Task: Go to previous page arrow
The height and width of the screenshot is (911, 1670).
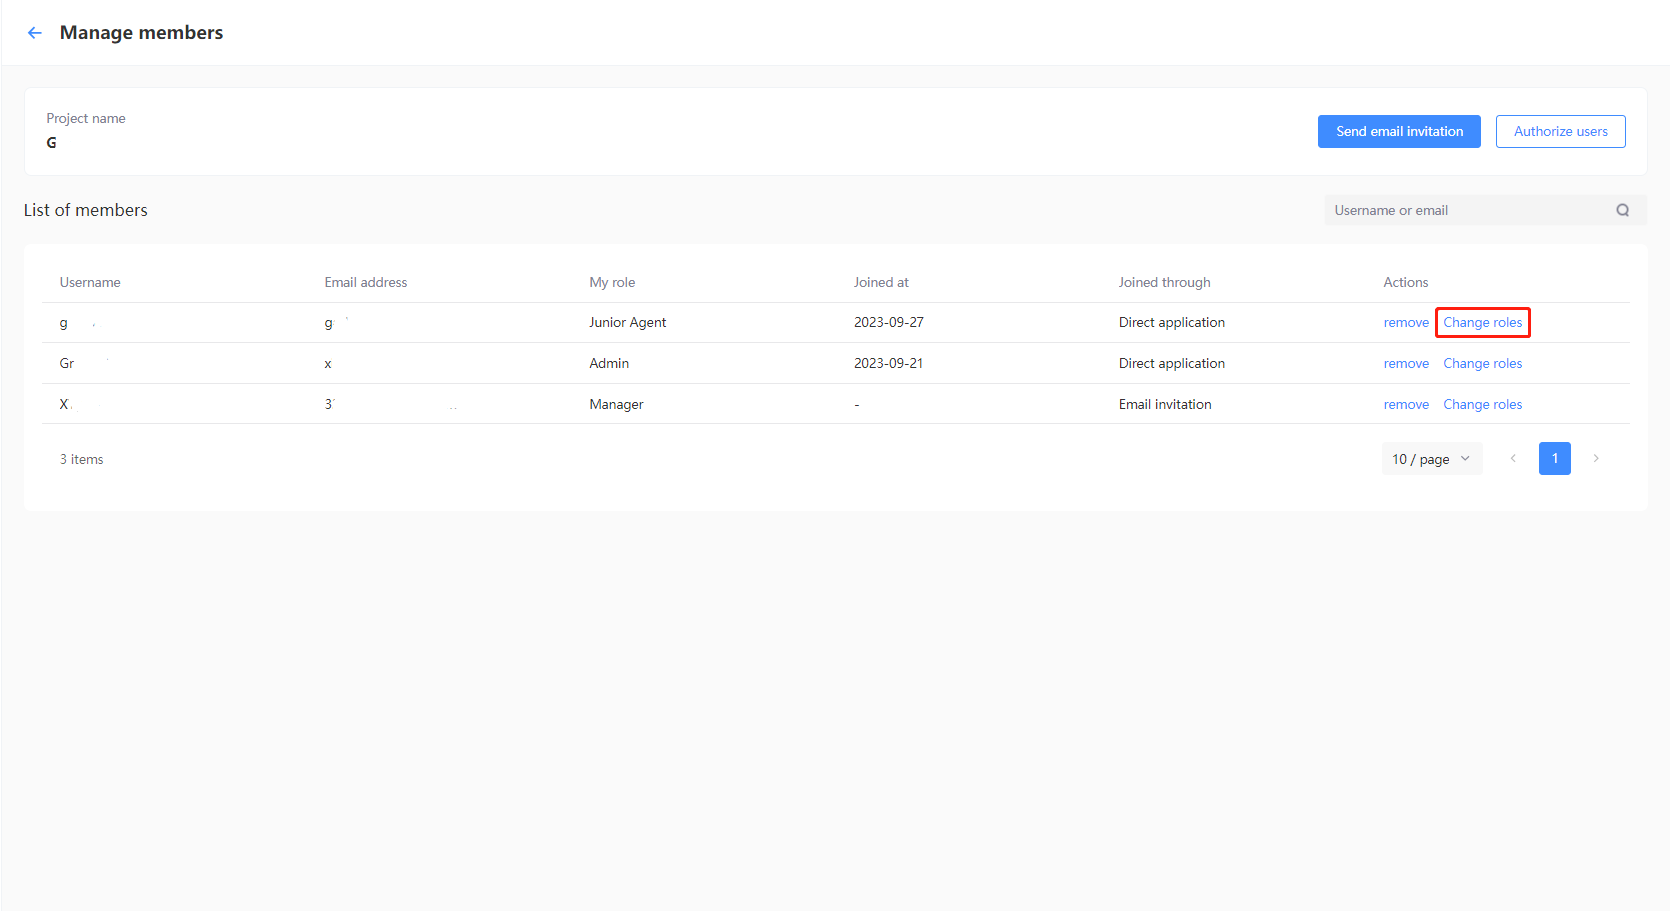Action: 1513,459
